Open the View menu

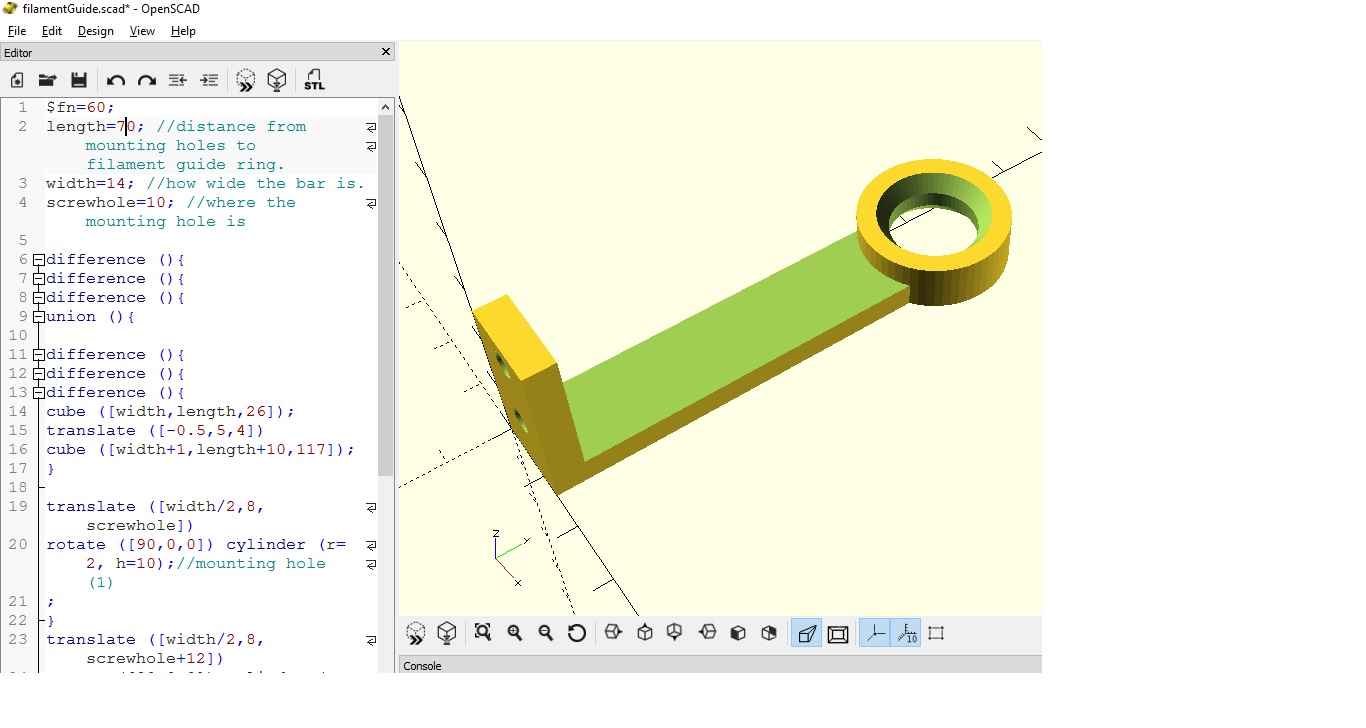point(142,31)
